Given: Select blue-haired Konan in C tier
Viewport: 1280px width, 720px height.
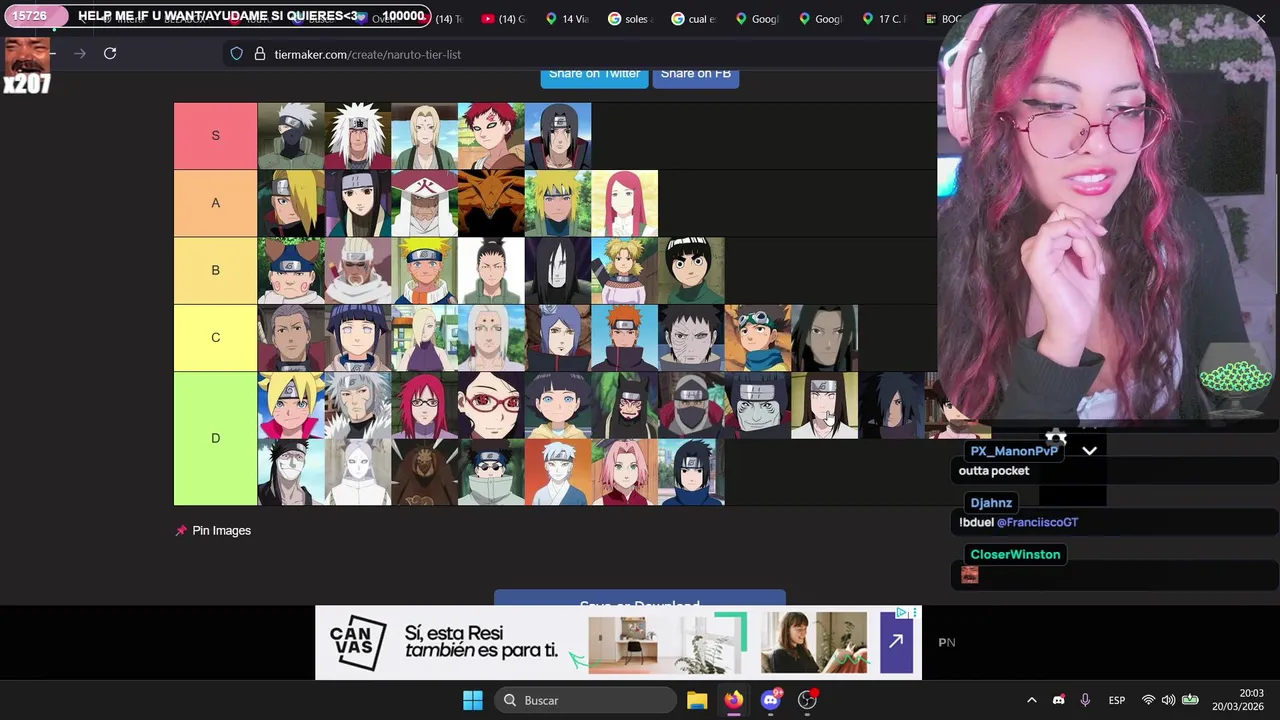Looking at the screenshot, I should tap(558, 337).
